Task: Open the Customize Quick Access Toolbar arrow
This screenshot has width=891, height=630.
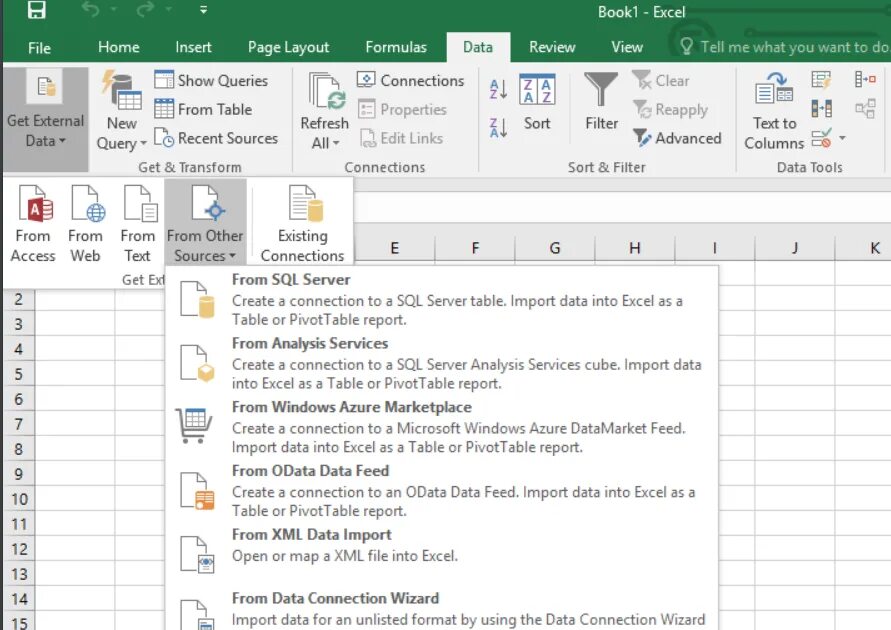Action: pyautogui.click(x=203, y=10)
